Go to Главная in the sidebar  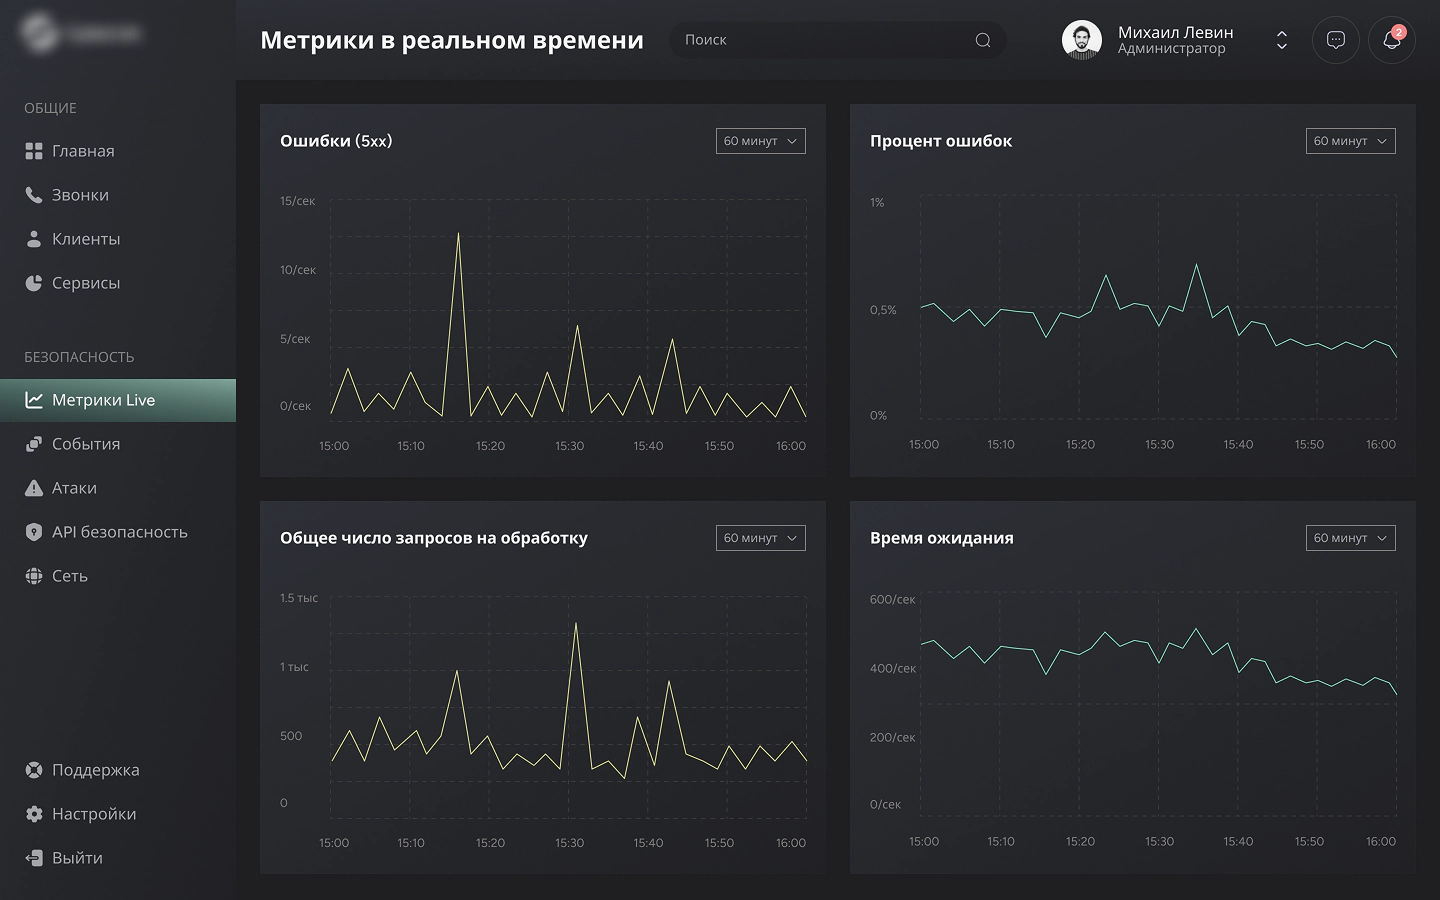click(83, 151)
